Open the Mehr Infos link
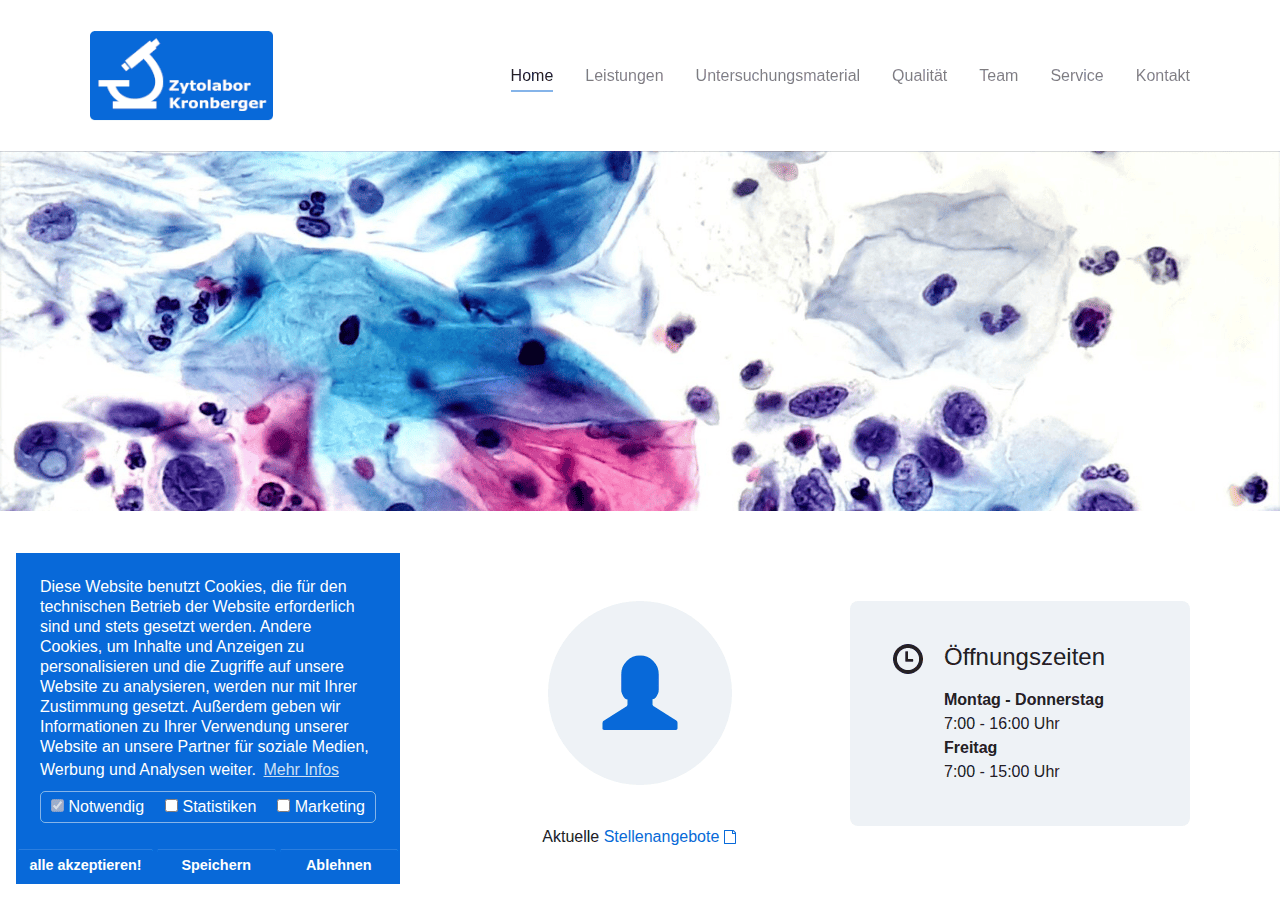The height and width of the screenshot is (900, 1280). (301, 770)
